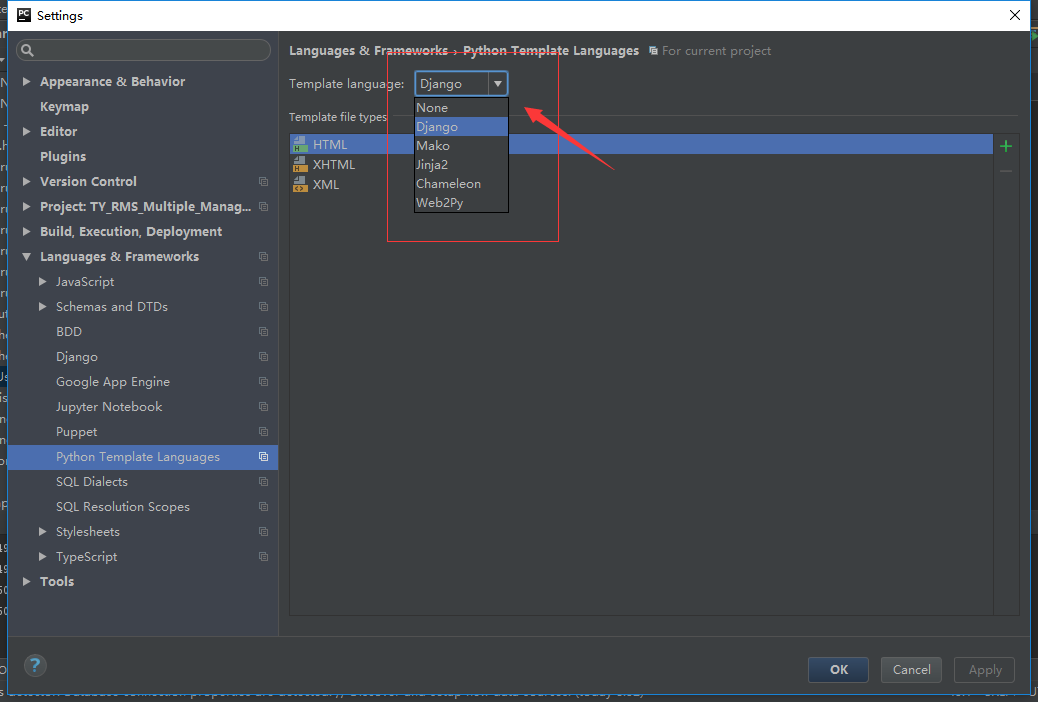
Task: Choose Jinja2 template language
Action: pos(461,165)
